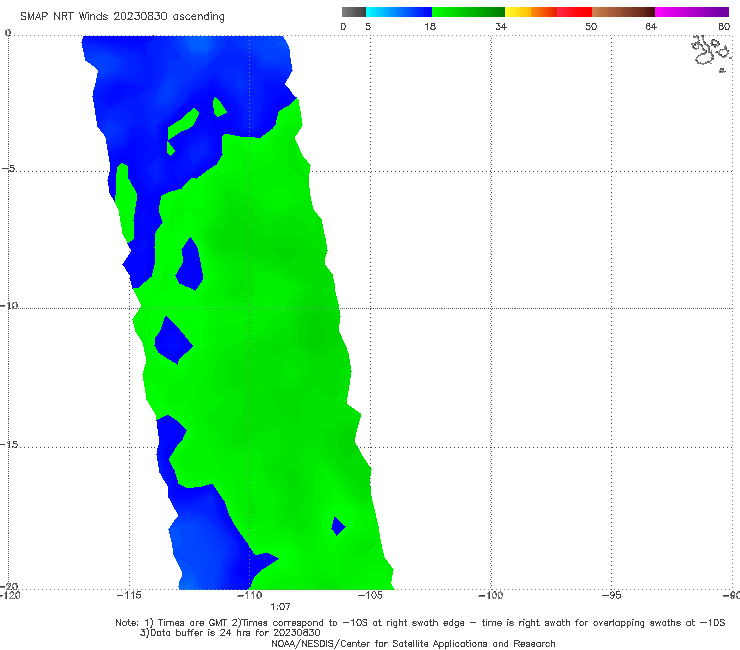The width and height of the screenshot is (740, 650).
Task: Click the 'NOAA/NESDIS/Center for Satellite Applications and Research' credit
Action: coord(413,644)
